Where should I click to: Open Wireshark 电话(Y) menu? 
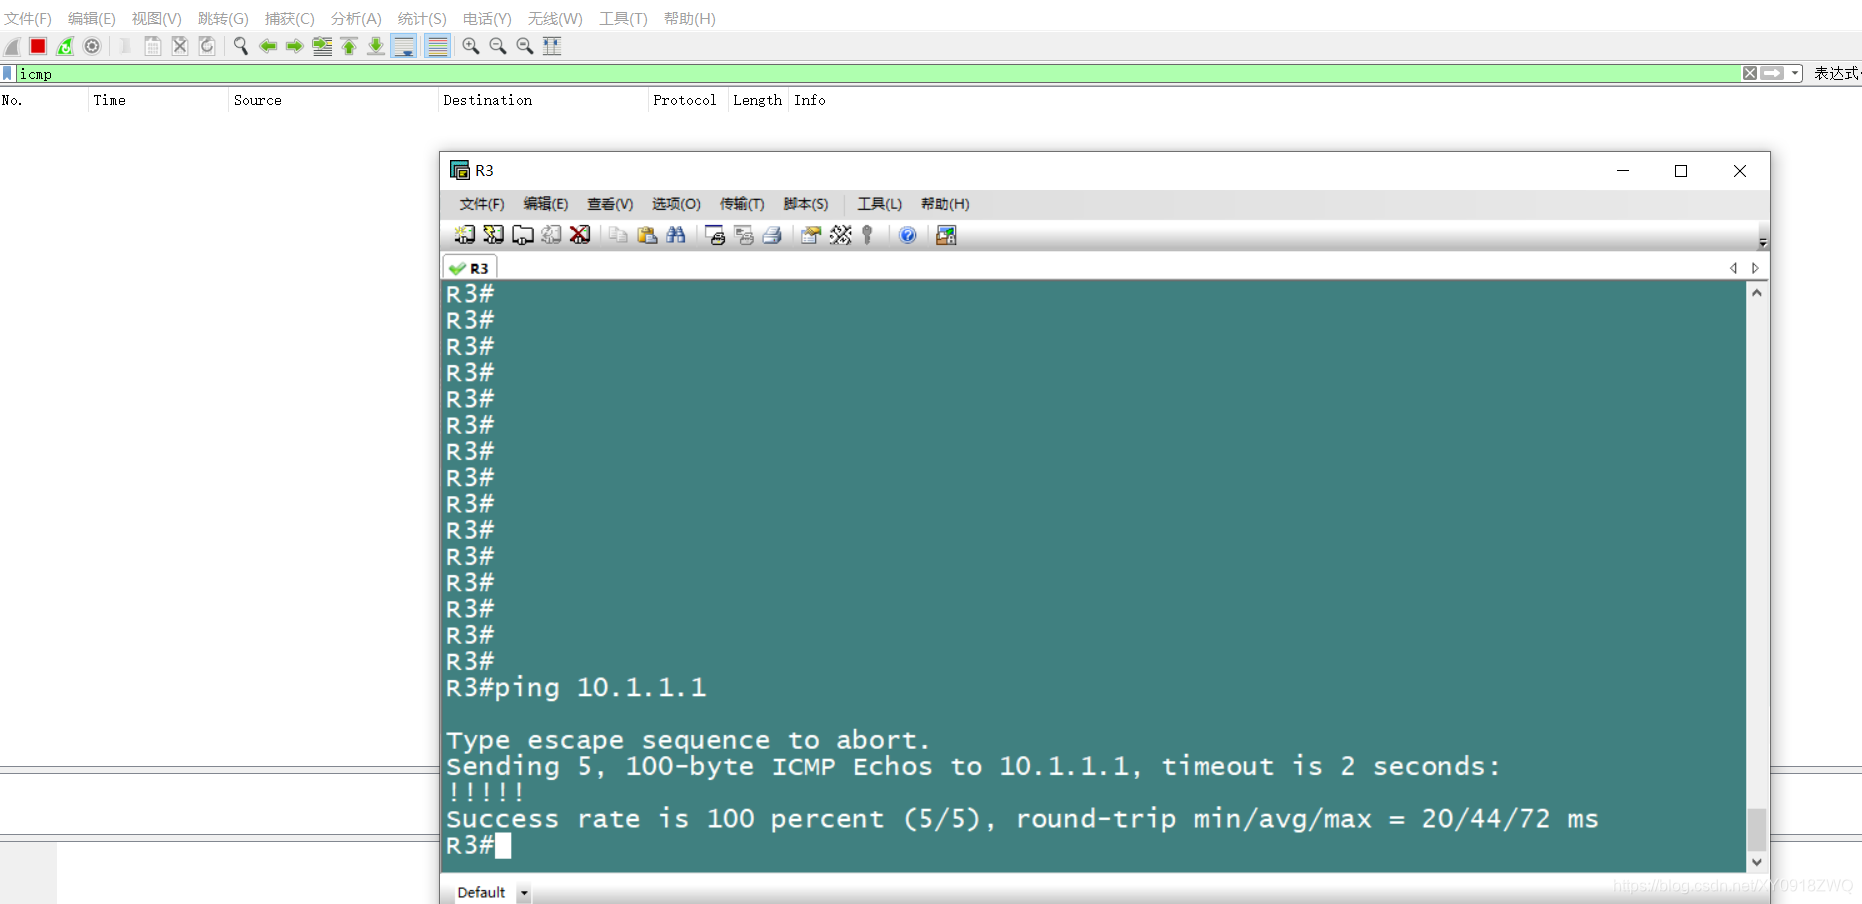pyautogui.click(x=487, y=18)
